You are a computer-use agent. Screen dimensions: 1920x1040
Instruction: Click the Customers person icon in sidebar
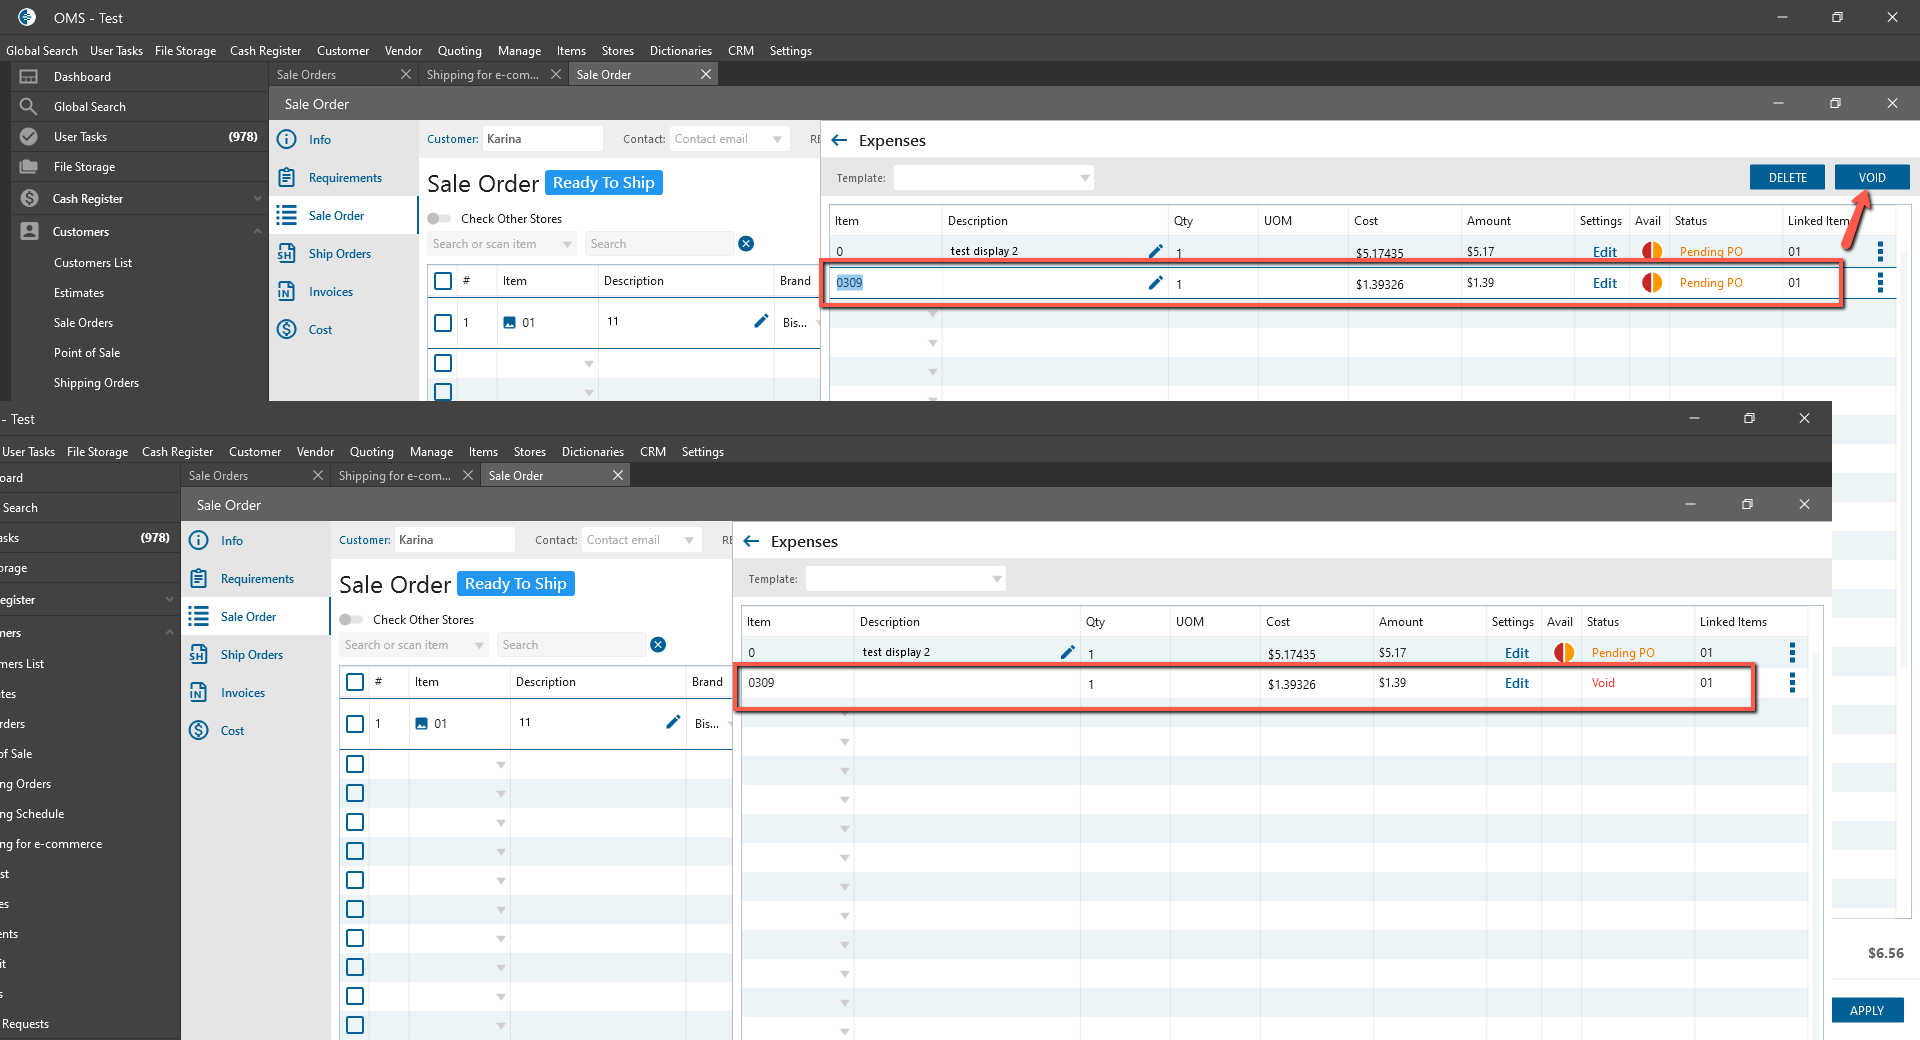coord(29,232)
